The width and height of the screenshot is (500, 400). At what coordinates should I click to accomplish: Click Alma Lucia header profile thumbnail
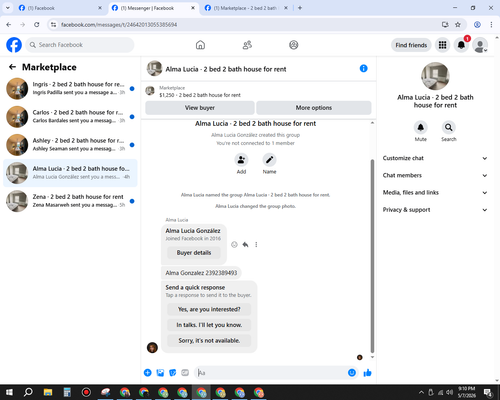click(154, 68)
